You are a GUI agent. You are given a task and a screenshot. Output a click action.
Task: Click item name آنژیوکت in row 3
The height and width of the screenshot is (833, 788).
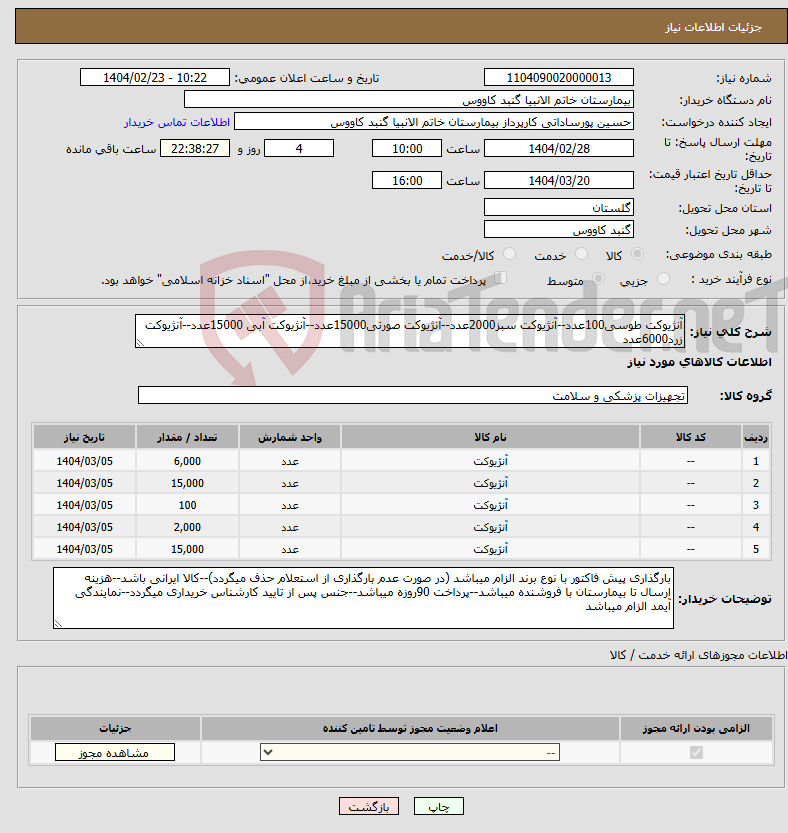490,505
